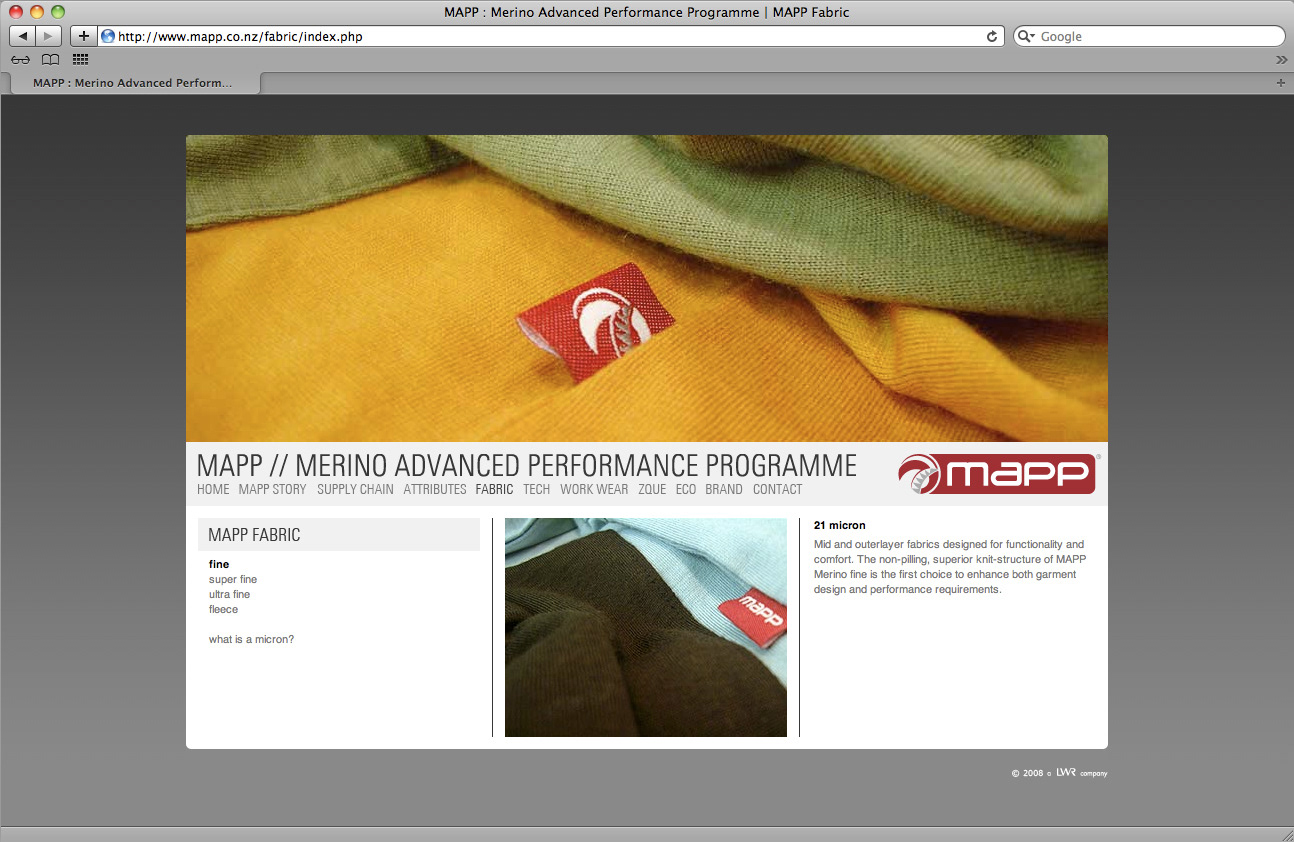
Task: Click the window resize grip corner
Action: click(1285, 834)
